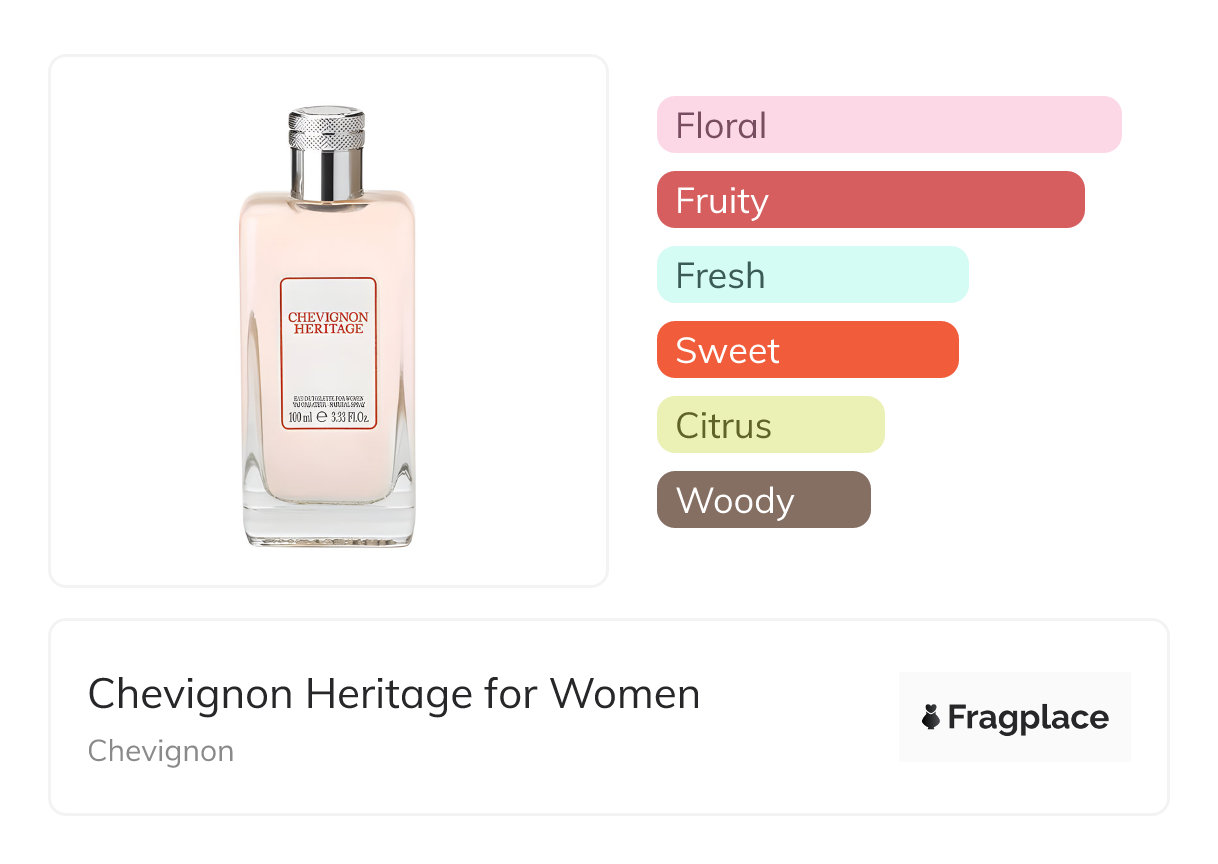Screen dimensions: 1218x864
Task: Select the Sweet accord bar
Action: click(x=808, y=350)
